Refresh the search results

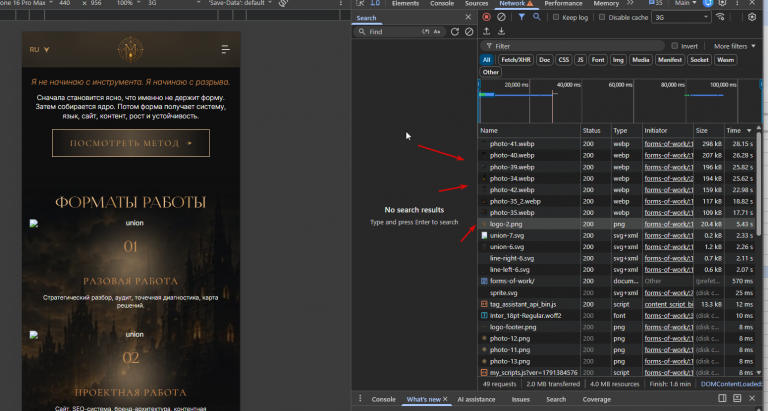pyautogui.click(x=455, y=32)
